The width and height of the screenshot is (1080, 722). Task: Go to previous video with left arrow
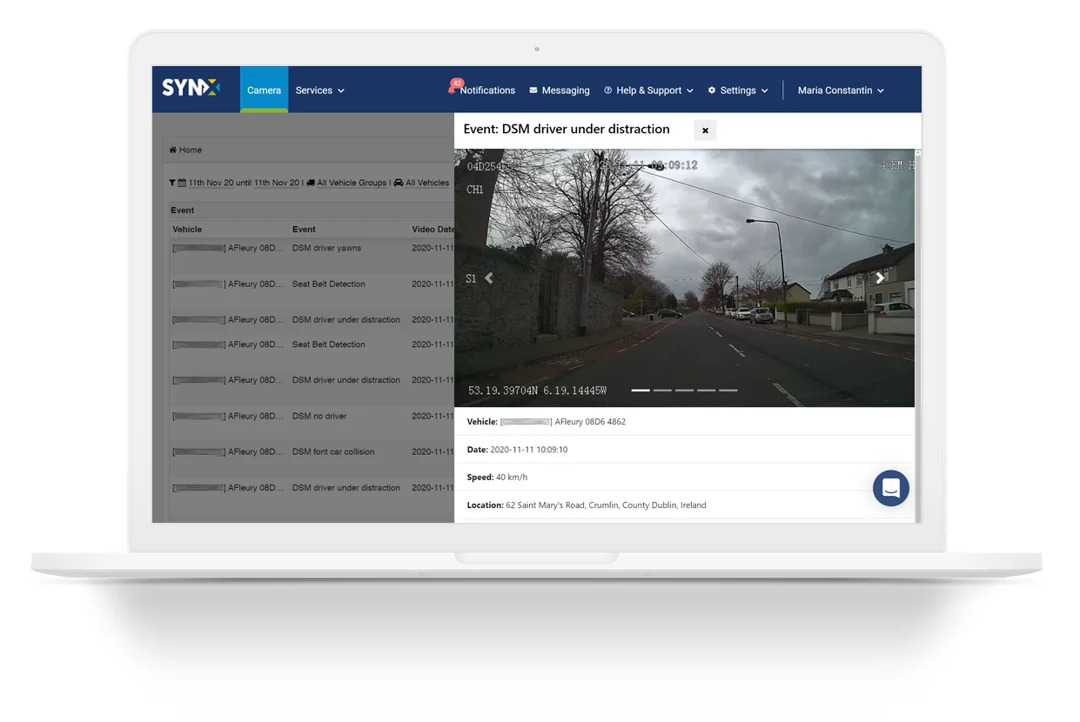[489, 278]
